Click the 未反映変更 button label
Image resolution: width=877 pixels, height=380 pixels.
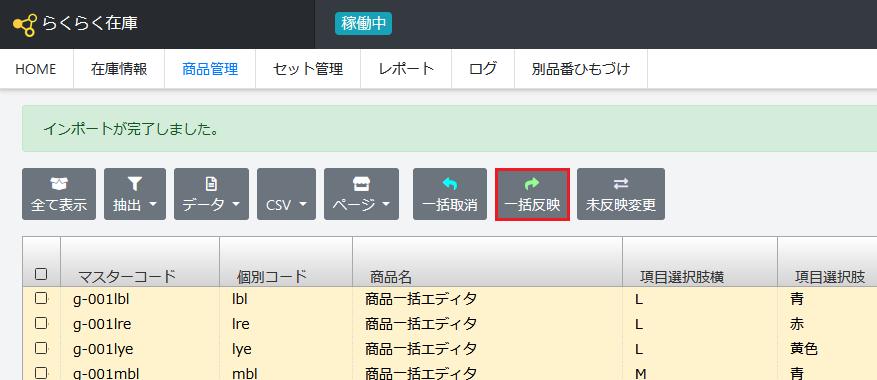tap(621, 205)
